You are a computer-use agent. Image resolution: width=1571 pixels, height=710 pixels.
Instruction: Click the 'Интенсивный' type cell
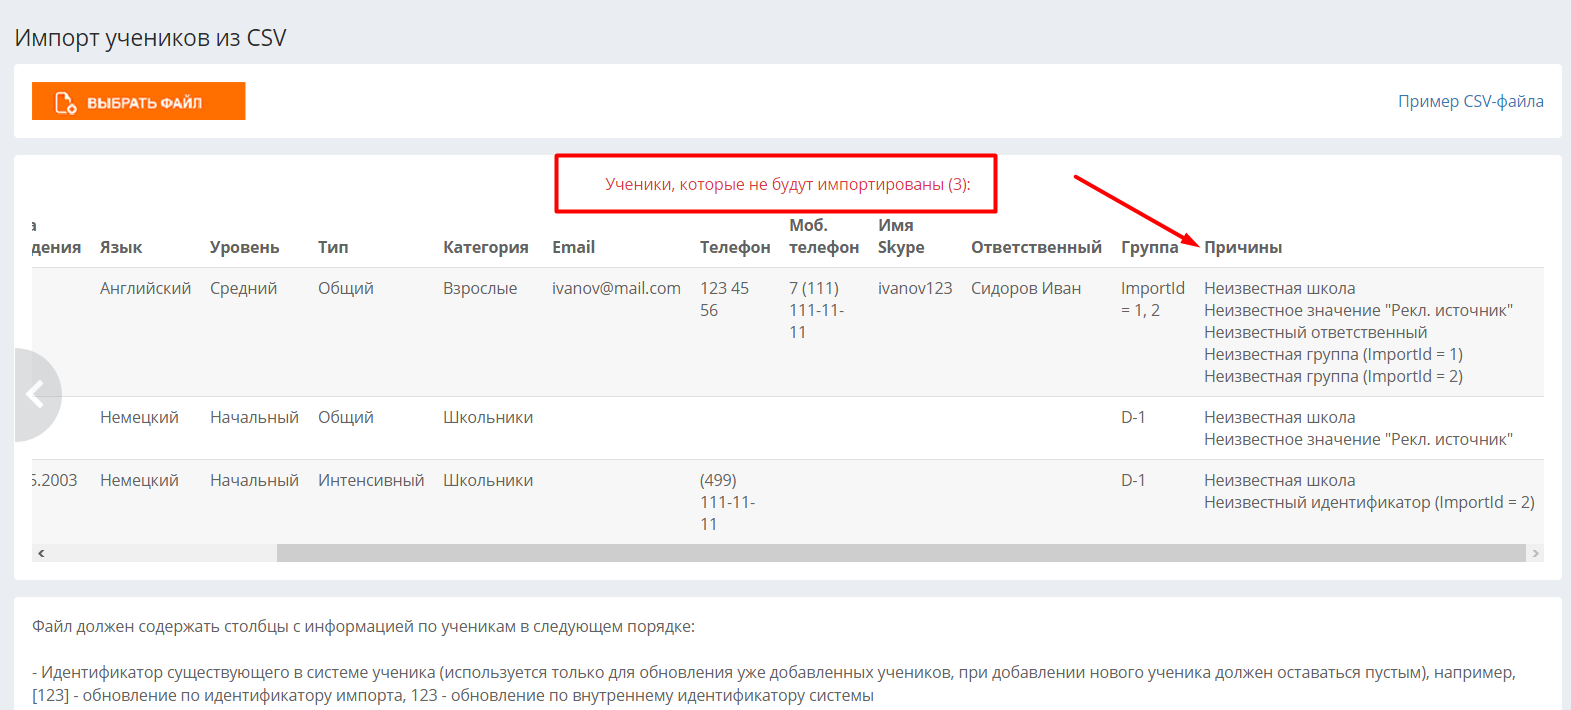coord(371,480)
